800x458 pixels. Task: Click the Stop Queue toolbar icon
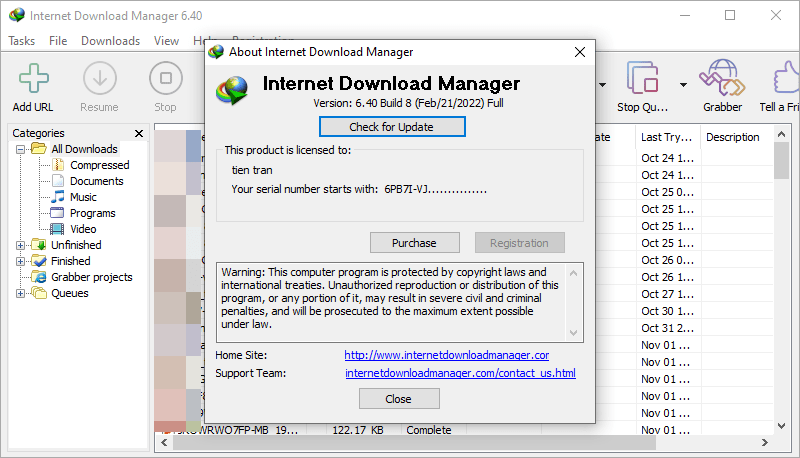coord(642,78)
